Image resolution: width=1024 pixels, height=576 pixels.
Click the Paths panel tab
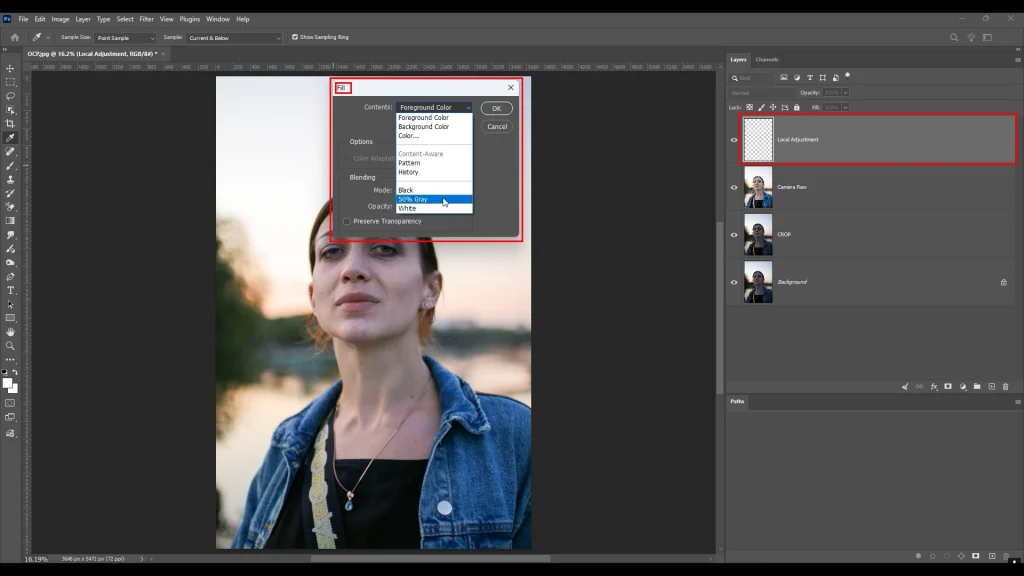pyautogui.click(x=737, y=402)
